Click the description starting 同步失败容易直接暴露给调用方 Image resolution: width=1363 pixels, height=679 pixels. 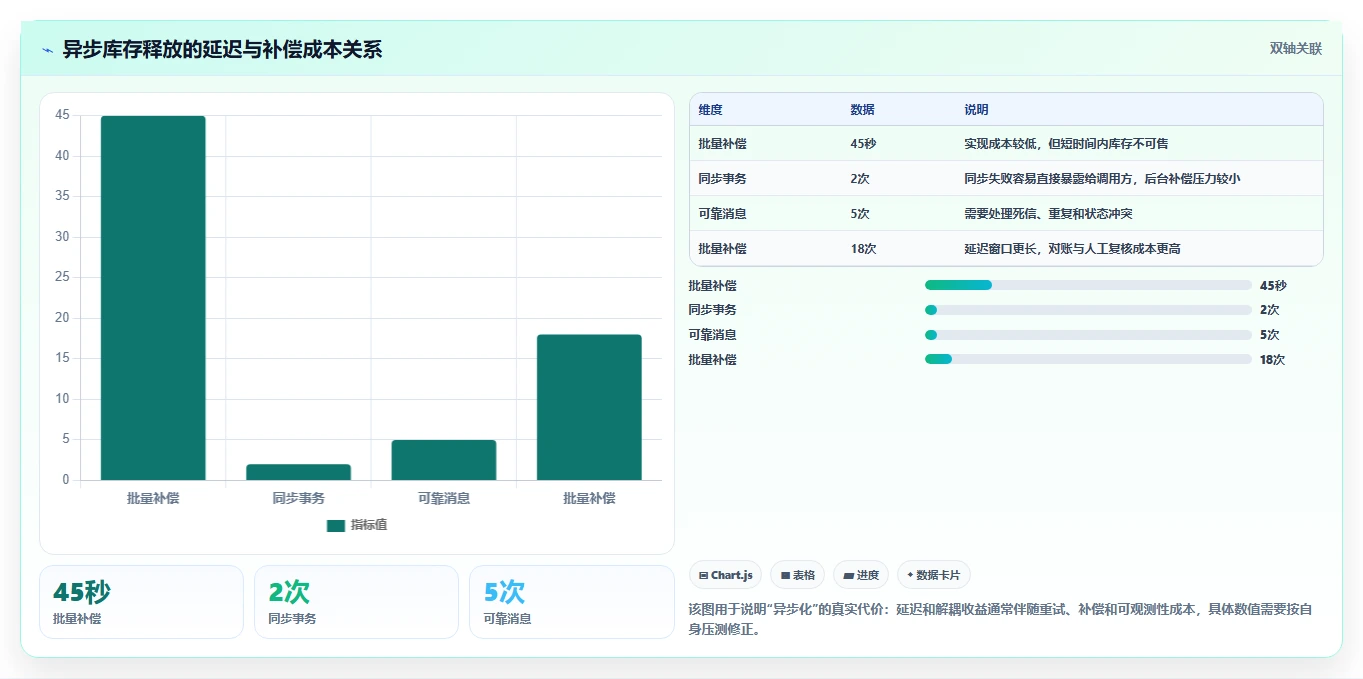[x=1102, y=179]
